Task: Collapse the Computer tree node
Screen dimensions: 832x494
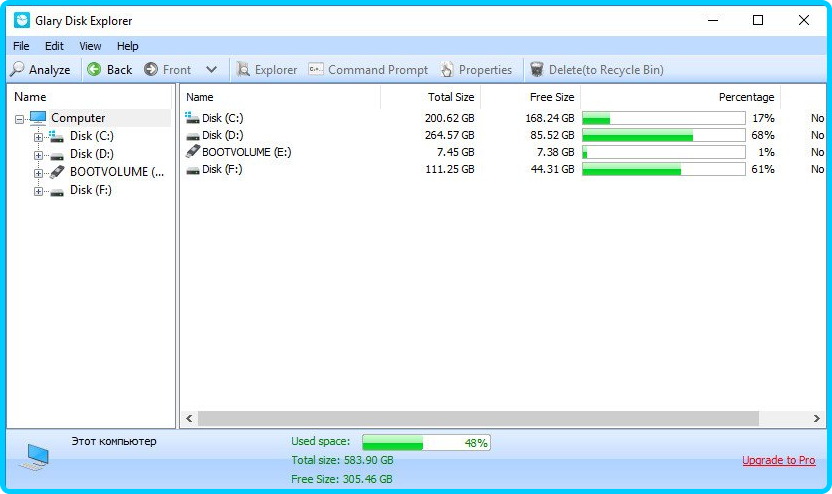Action: [x=20, y=118]
